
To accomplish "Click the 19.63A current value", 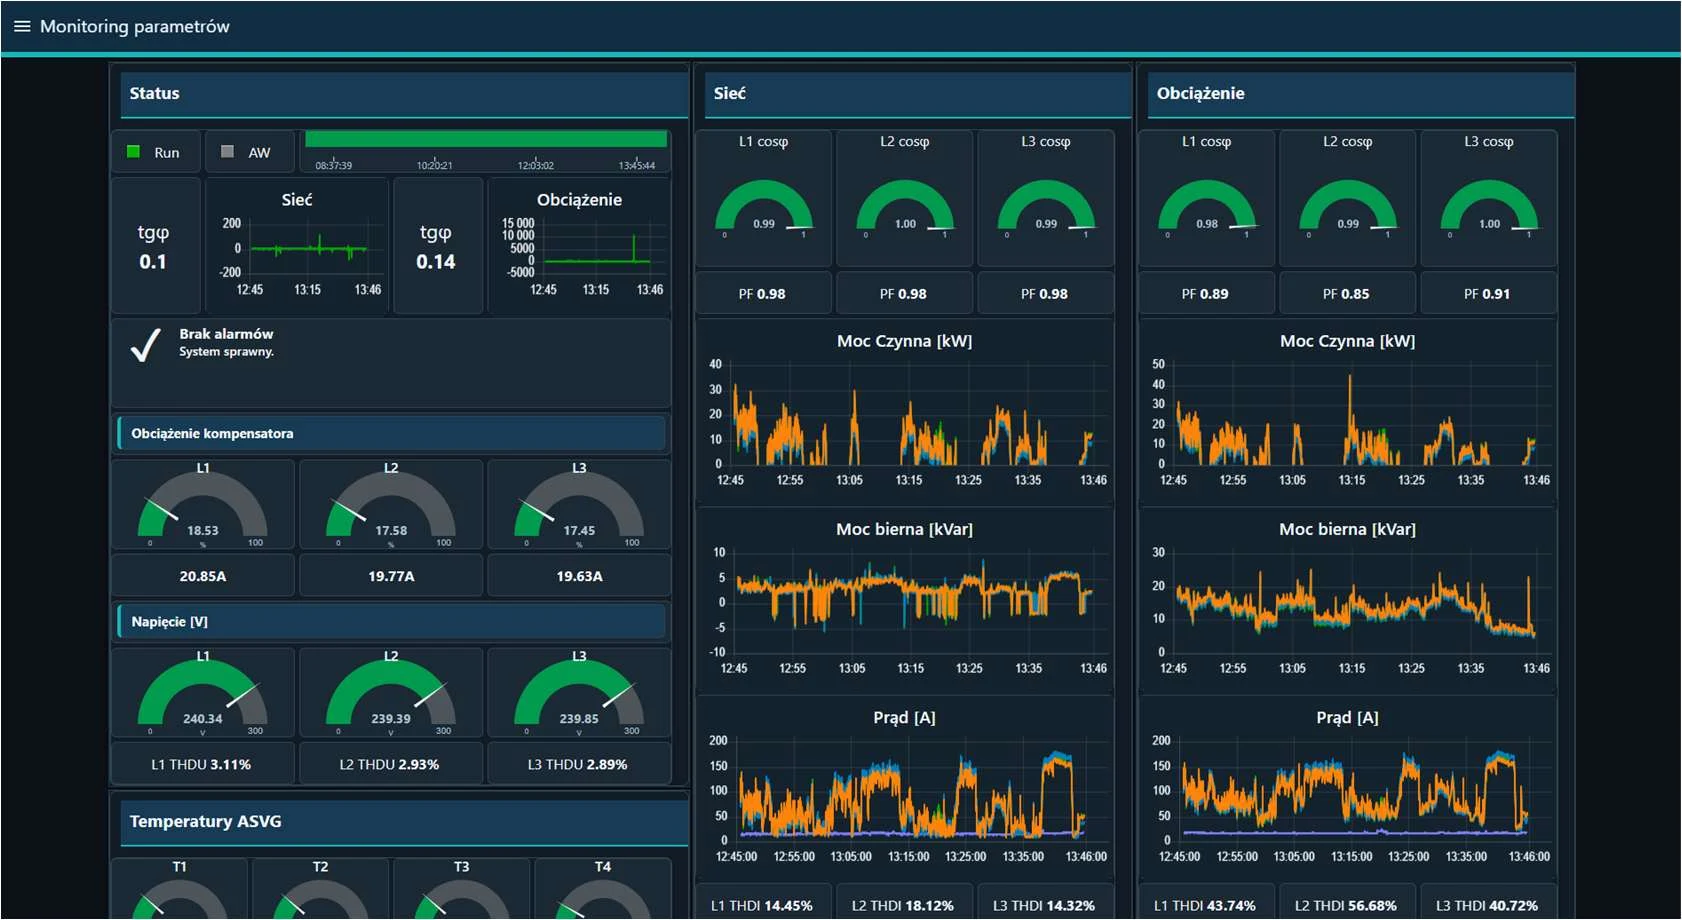I will coord(579,576).
